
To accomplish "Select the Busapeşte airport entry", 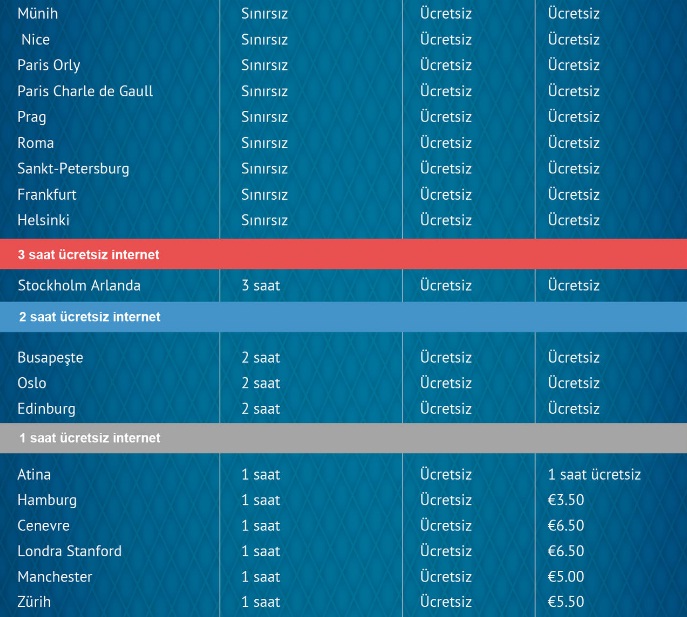I will 50,358.
